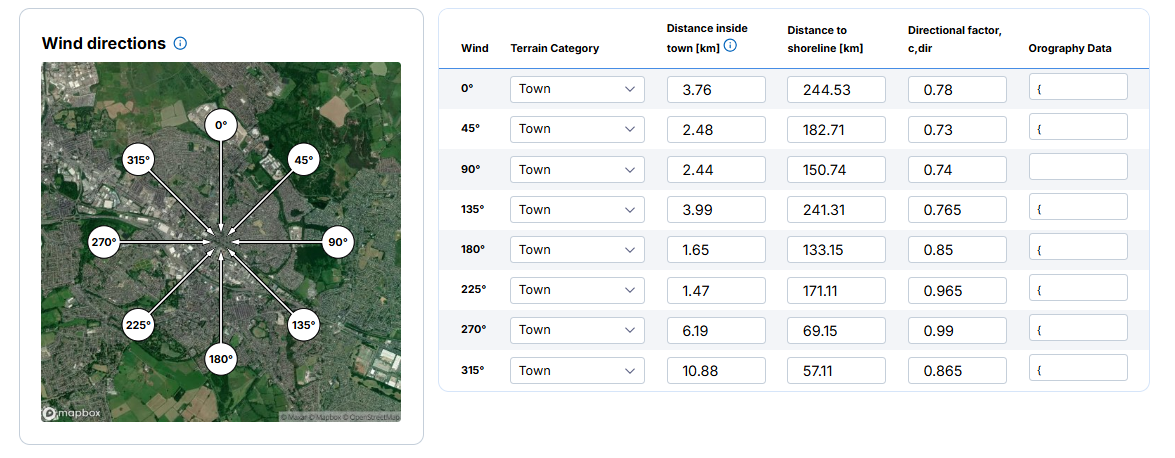Select the 135° marker on map
The width and height of the screenshot is (1175, 458).
point(303,325)
